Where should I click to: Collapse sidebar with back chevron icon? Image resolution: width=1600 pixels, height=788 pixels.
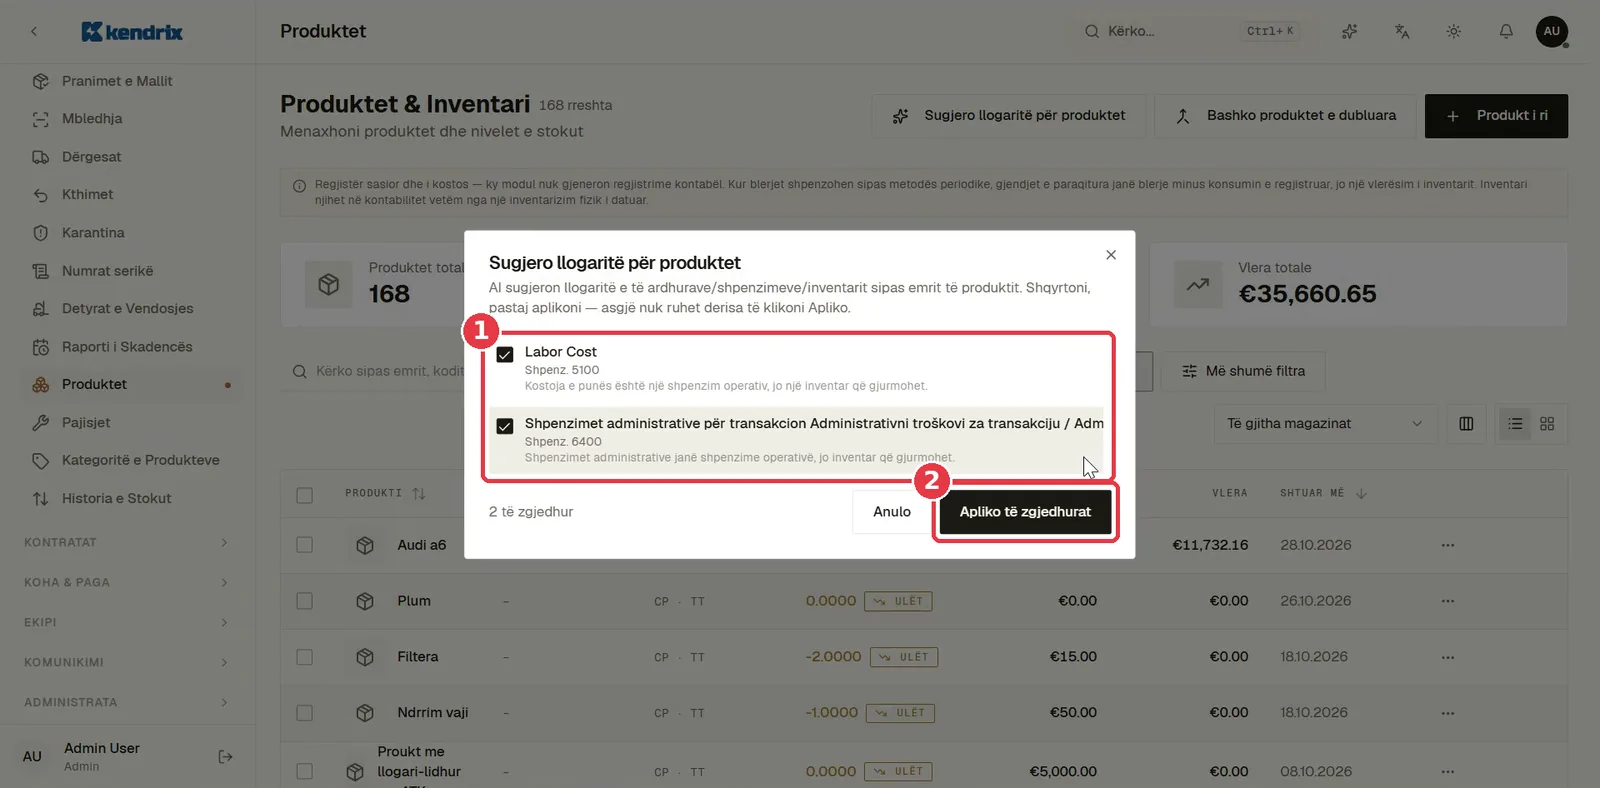(34, 31)
